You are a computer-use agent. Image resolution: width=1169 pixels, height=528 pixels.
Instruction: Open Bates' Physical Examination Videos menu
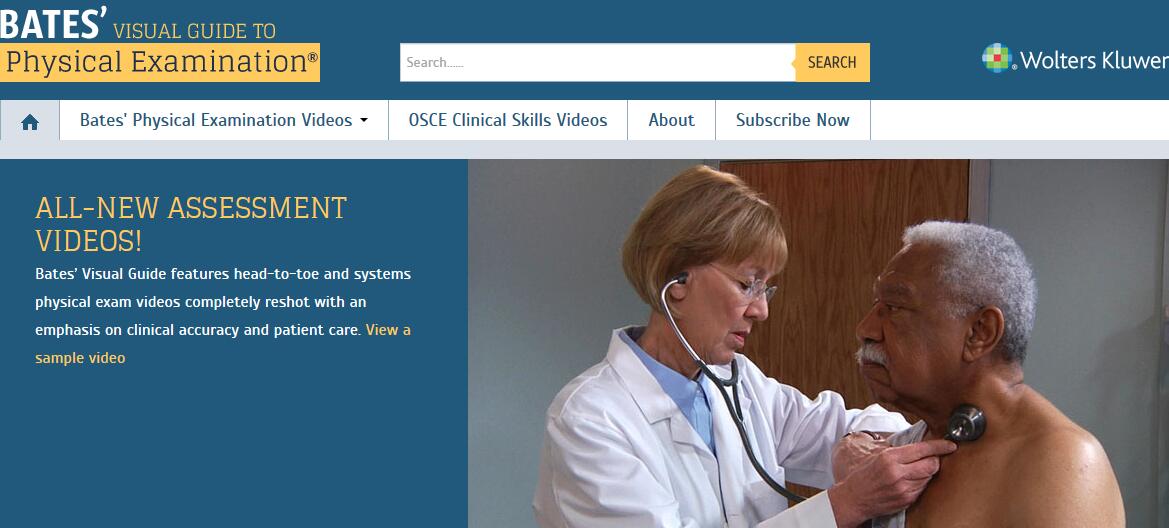pyautogui.click(x=224, y=120)
